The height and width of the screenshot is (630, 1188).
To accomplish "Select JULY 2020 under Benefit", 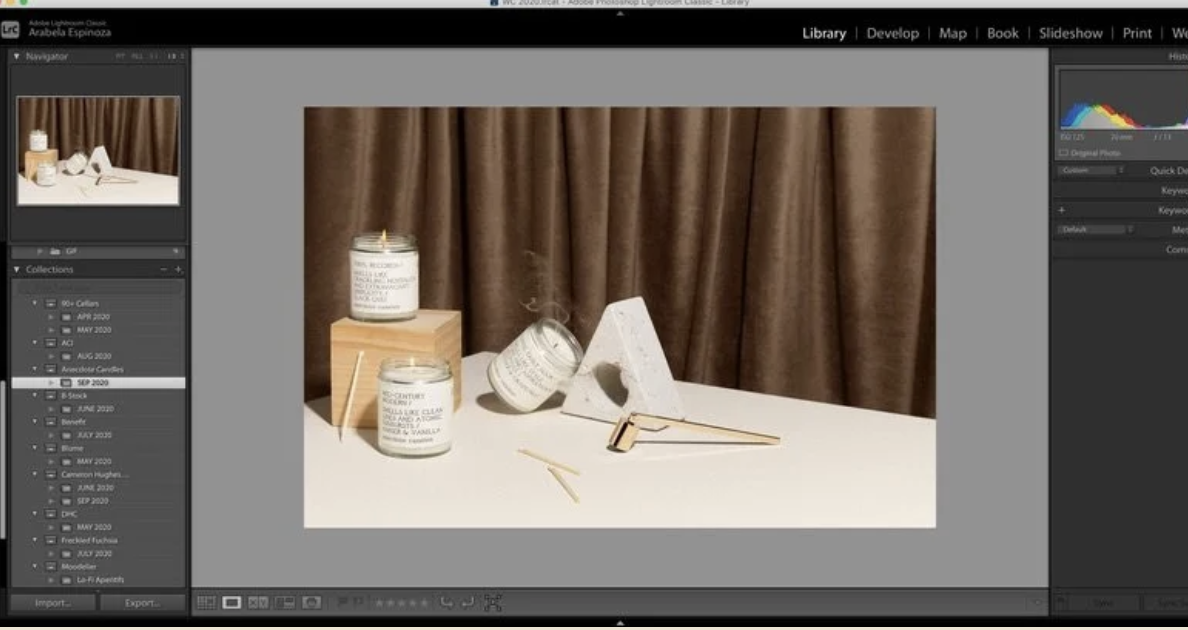I will (x=95, y=435).
